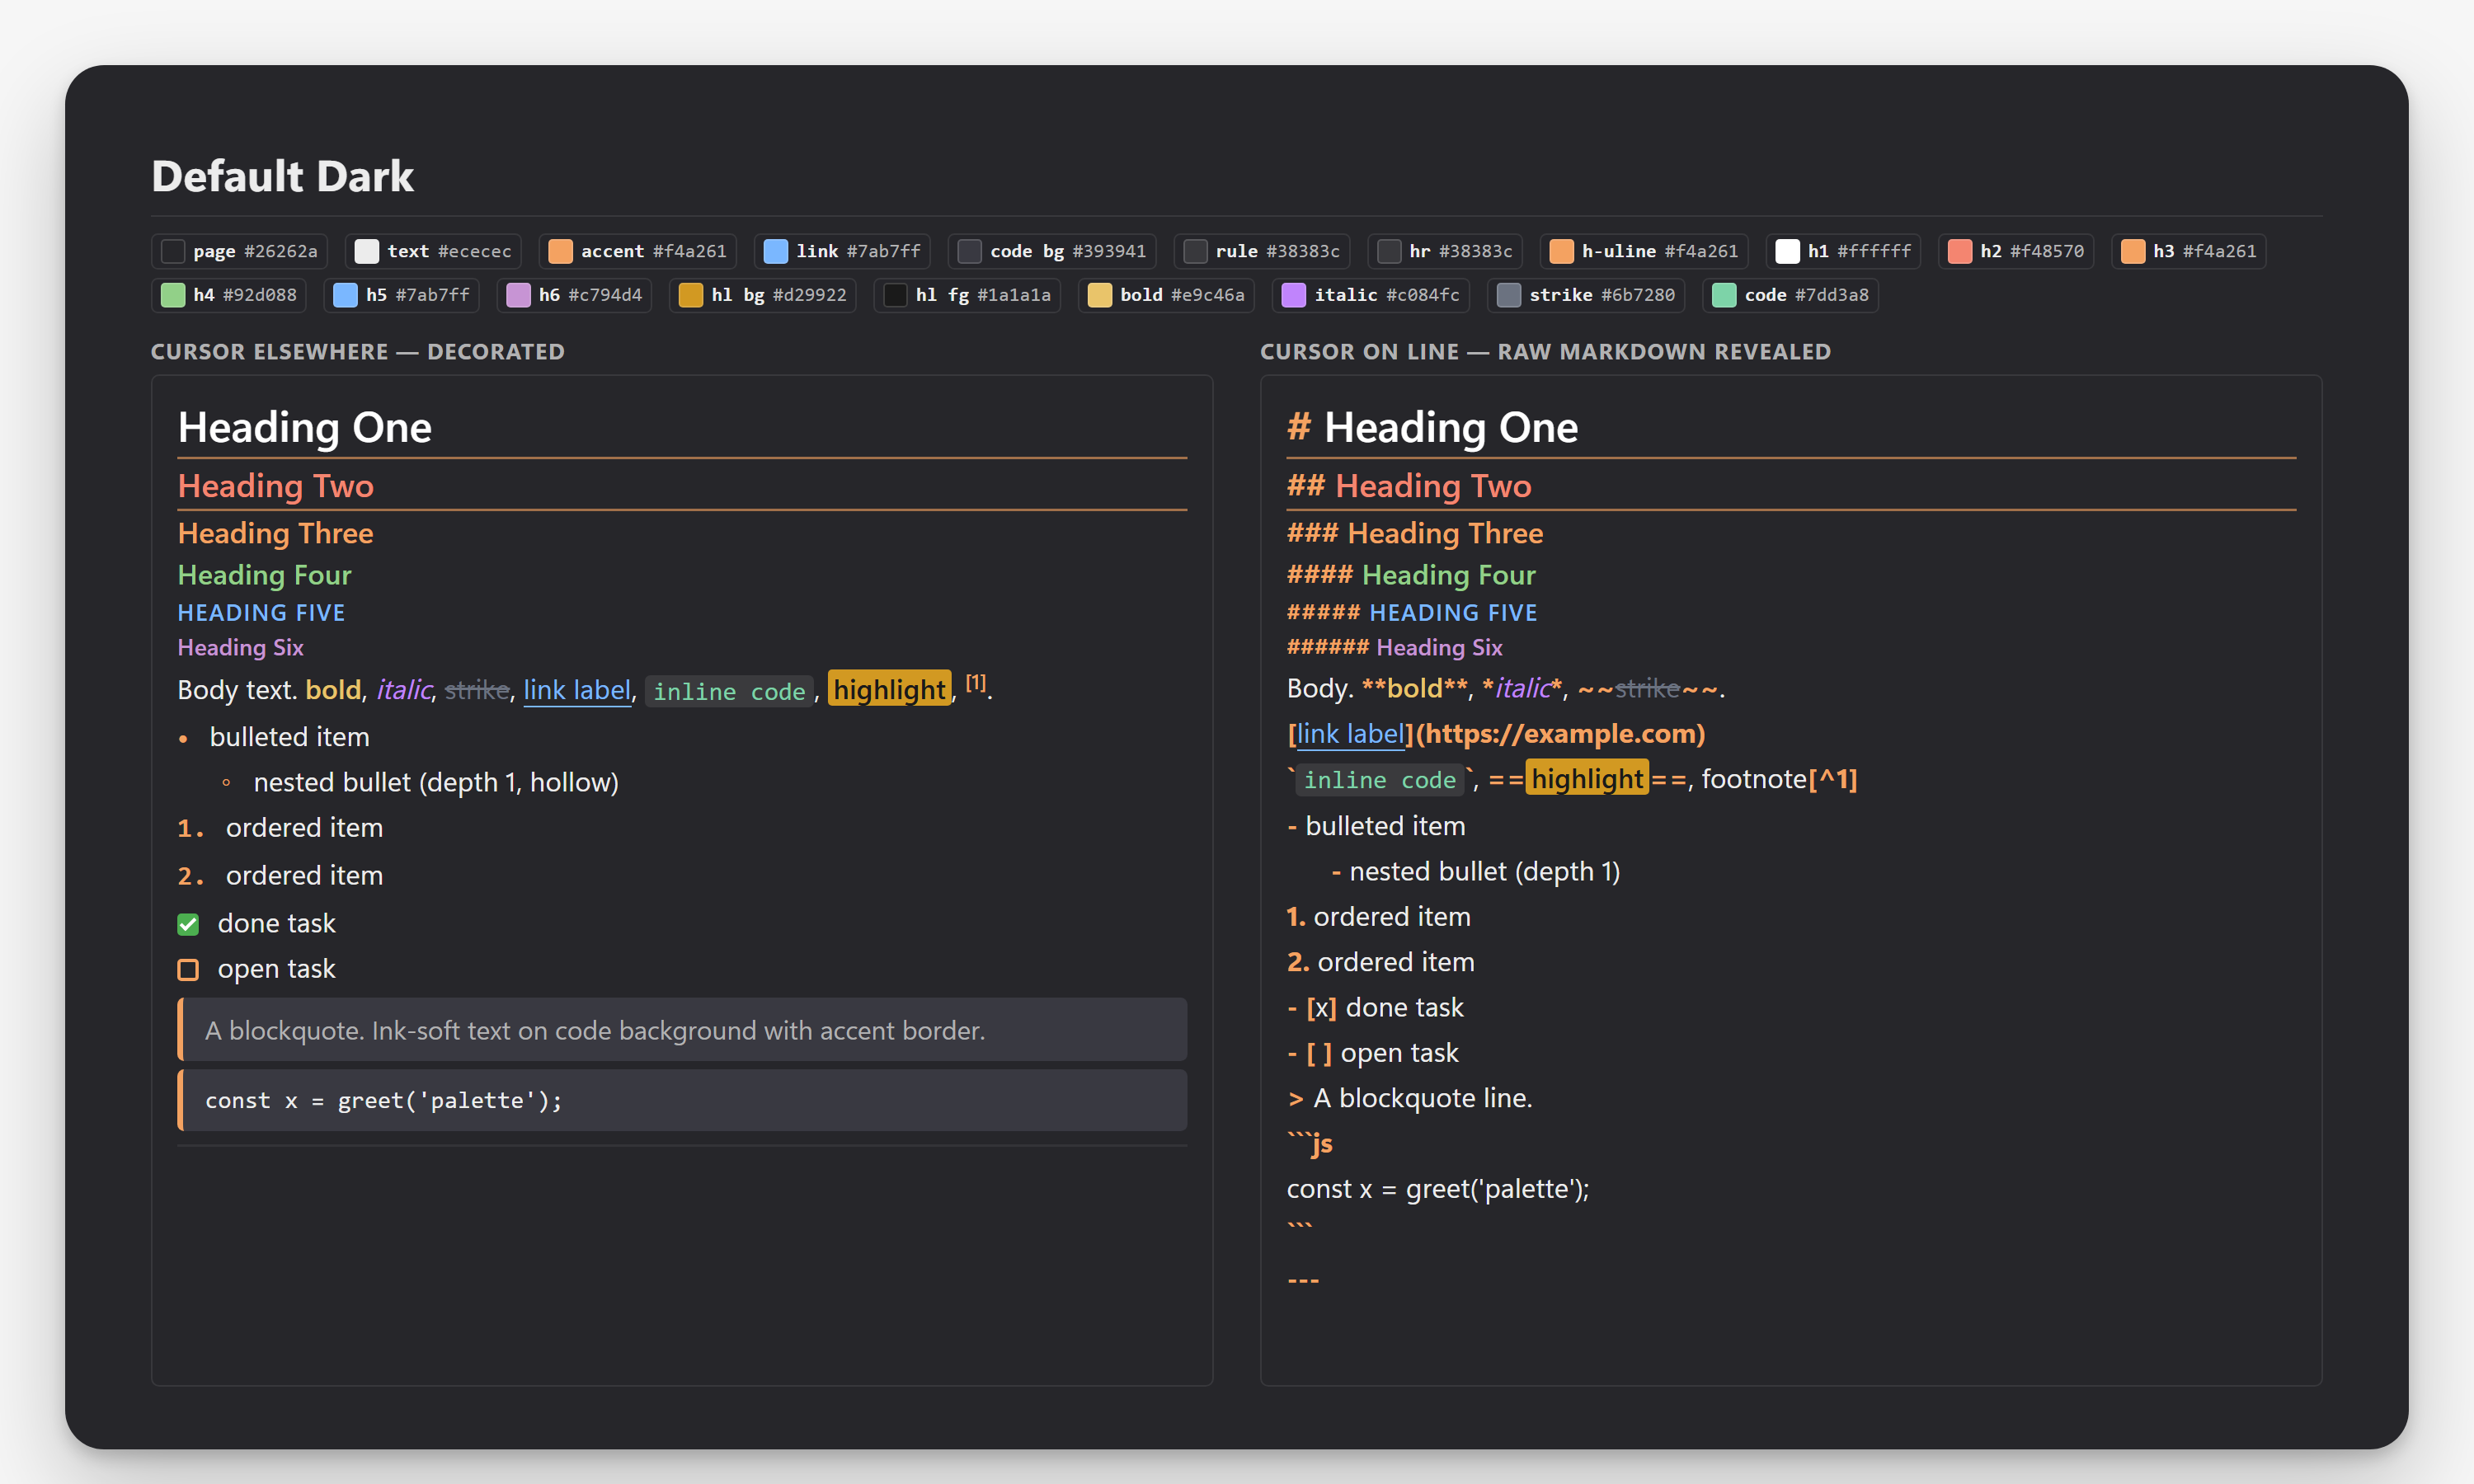Check the open task checkbox
This screenshot has height=1484, width=2474.
188,970
